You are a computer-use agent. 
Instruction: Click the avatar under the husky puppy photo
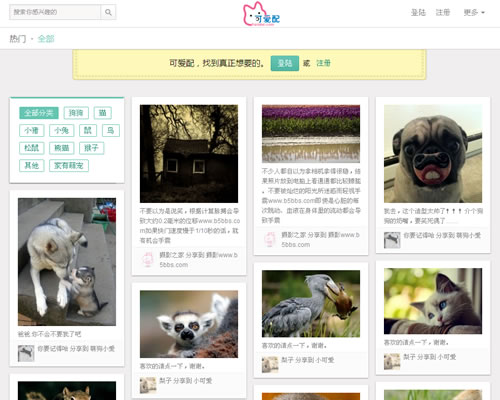(x=26, y=353)
